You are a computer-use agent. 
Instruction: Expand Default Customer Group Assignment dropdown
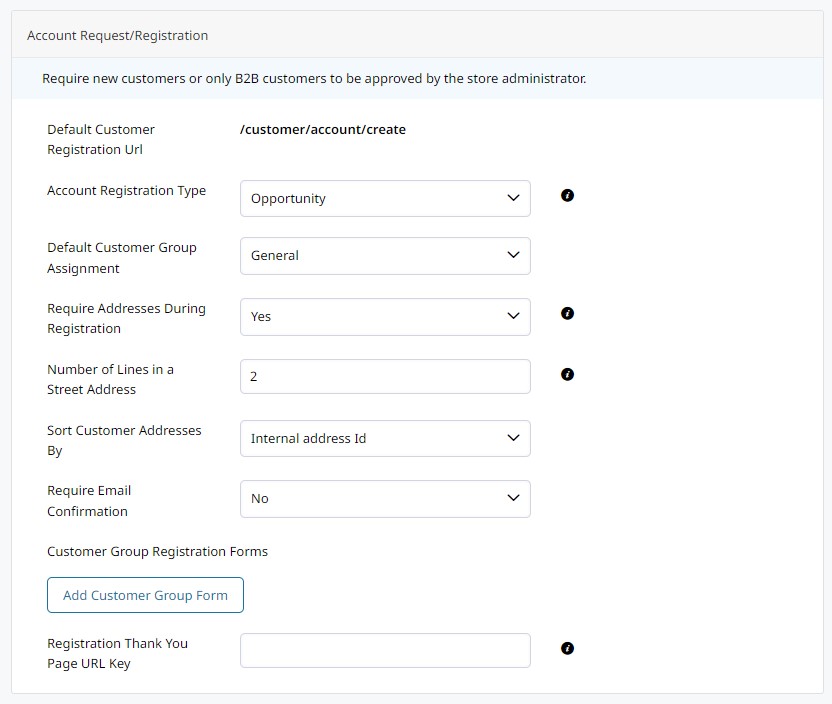click(385, 256)
